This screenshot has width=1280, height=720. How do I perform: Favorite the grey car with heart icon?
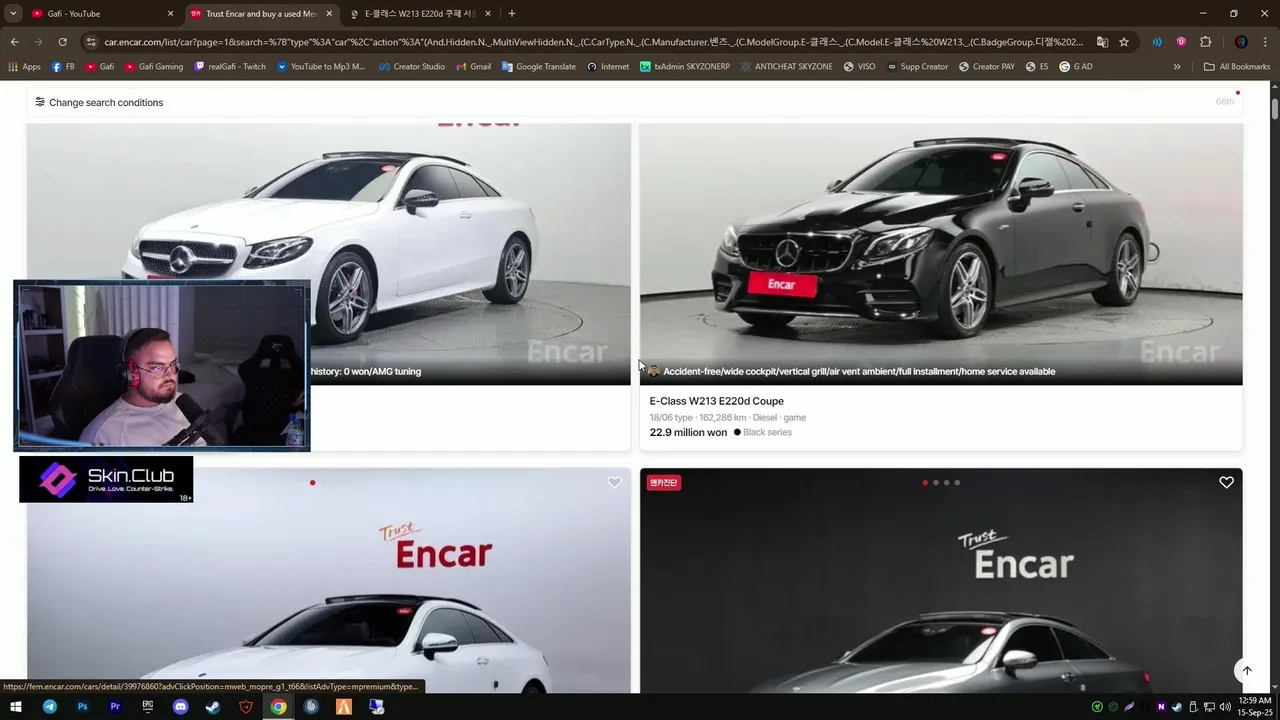(x=1226, y=482)
